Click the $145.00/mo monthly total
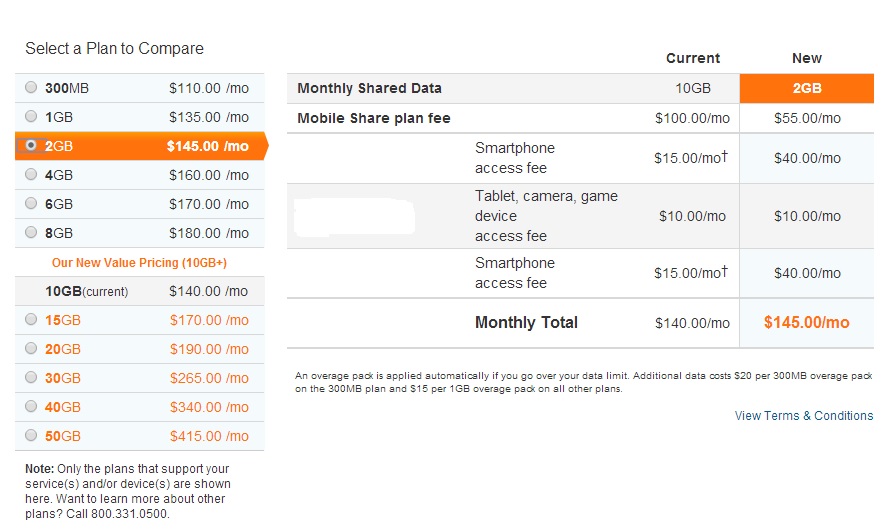Viewport: 889px width, 532px height. [x=806, y=322]
